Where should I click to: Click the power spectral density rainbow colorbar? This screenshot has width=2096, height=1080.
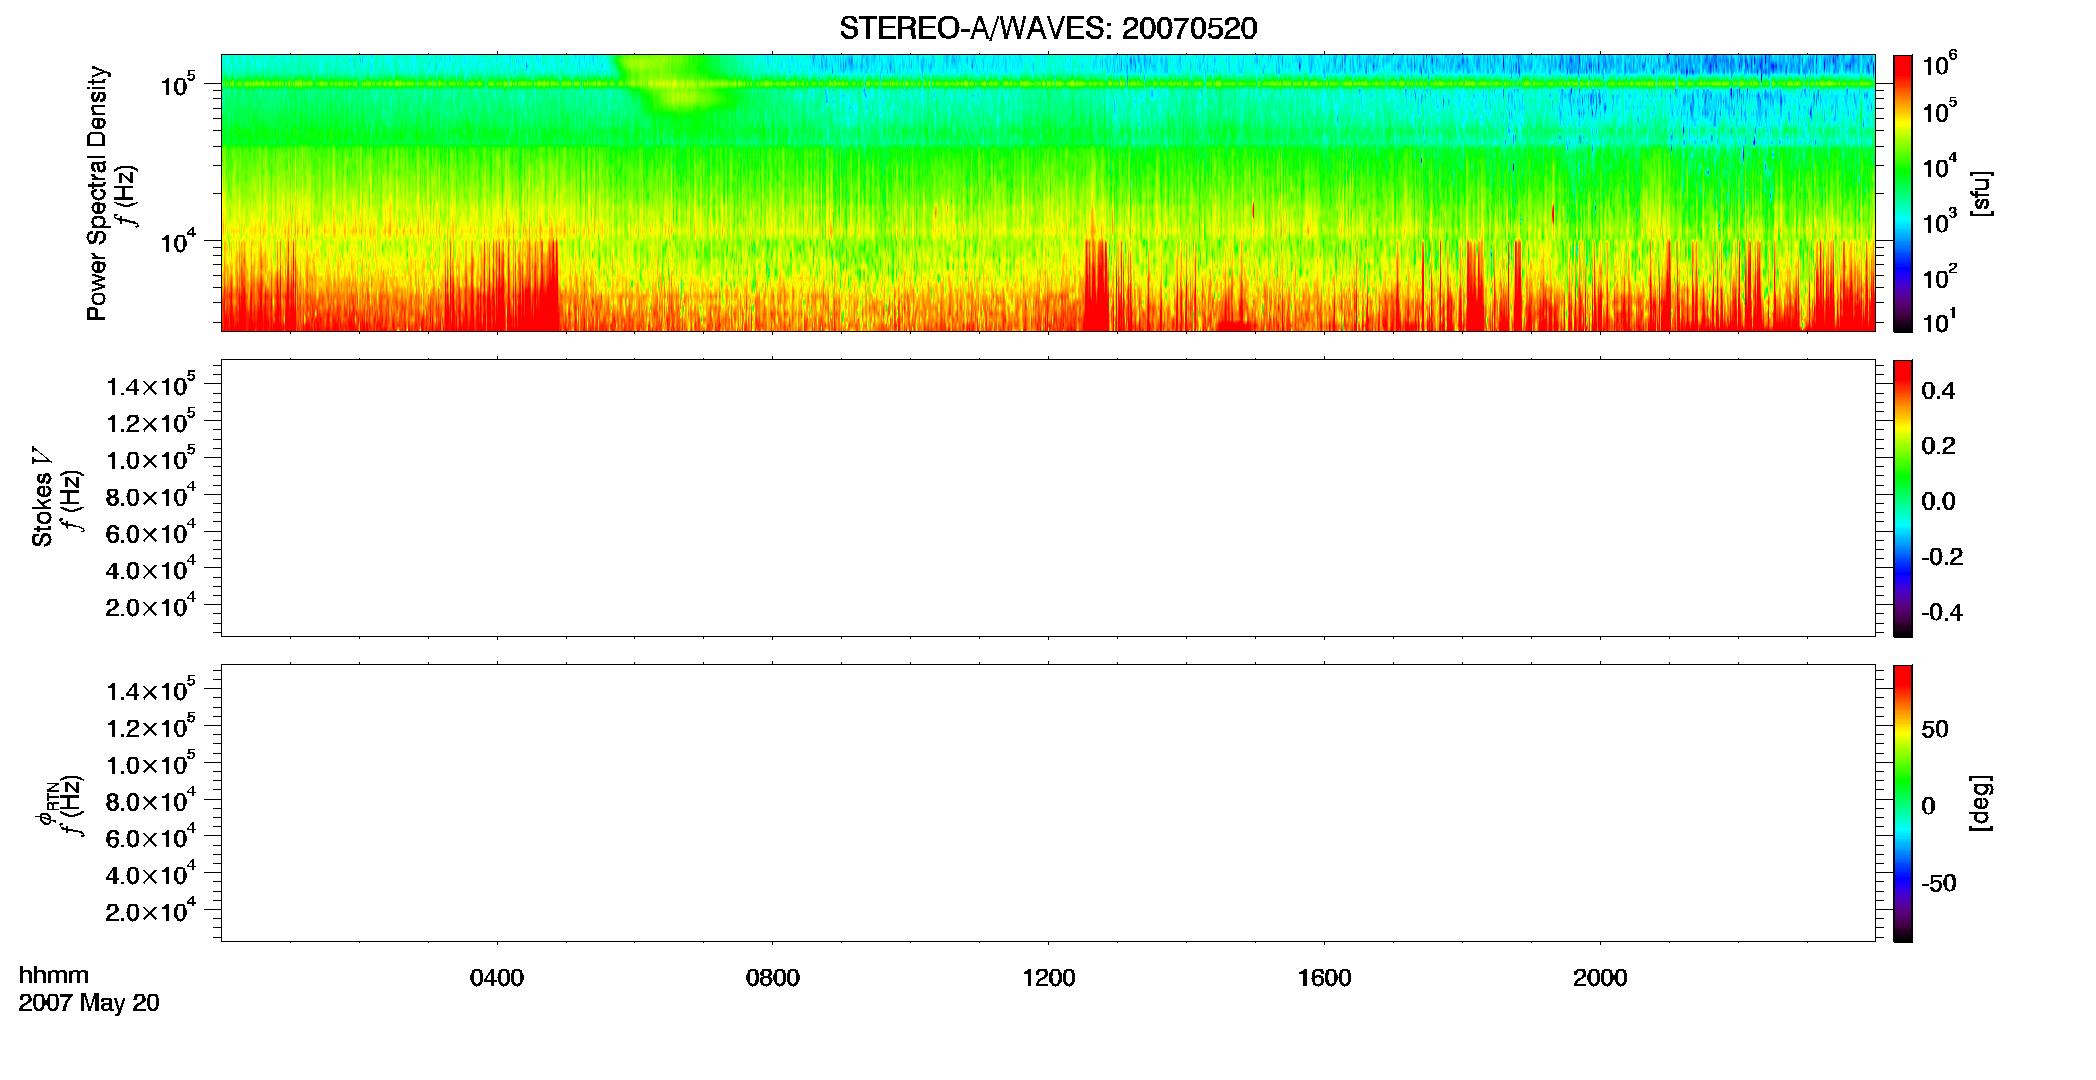(1903, 193)
